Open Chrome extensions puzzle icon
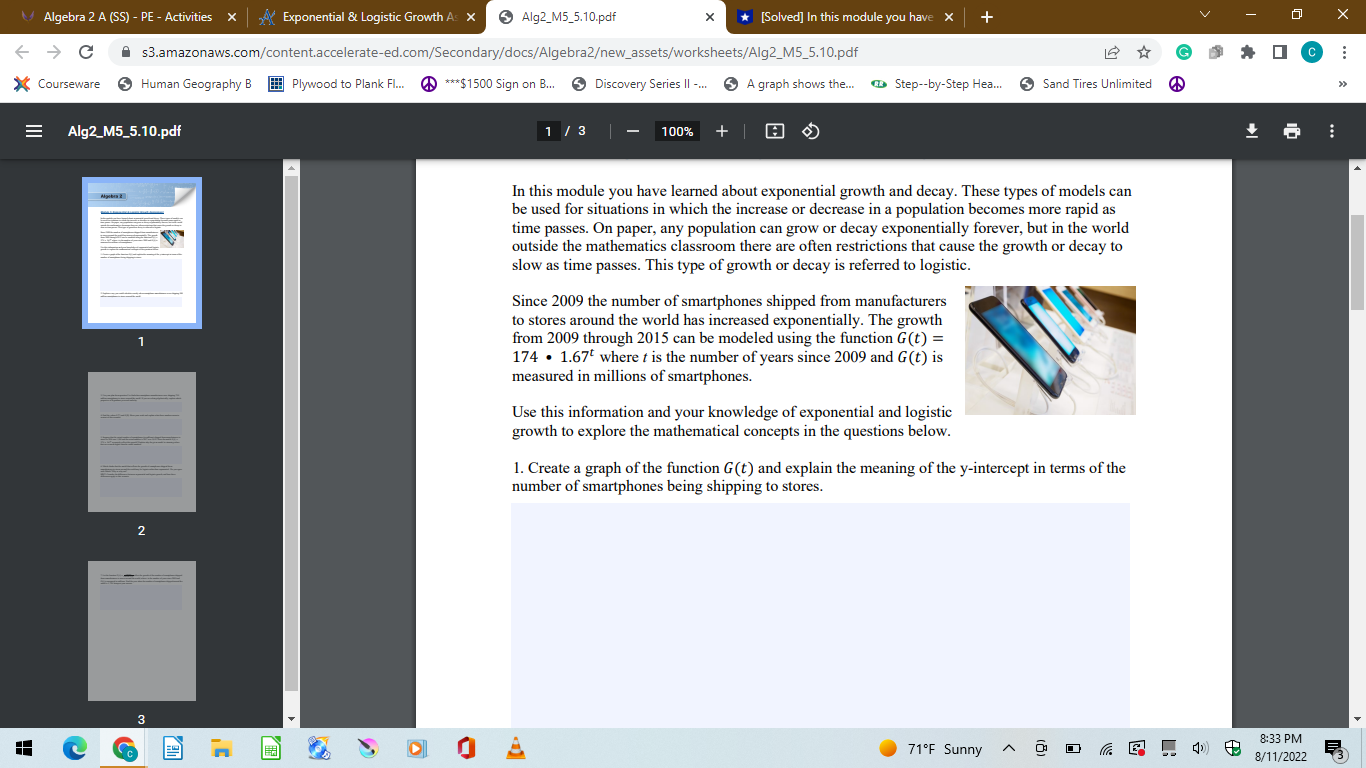The image size is (1366, 768). [x=1248, y=52]
